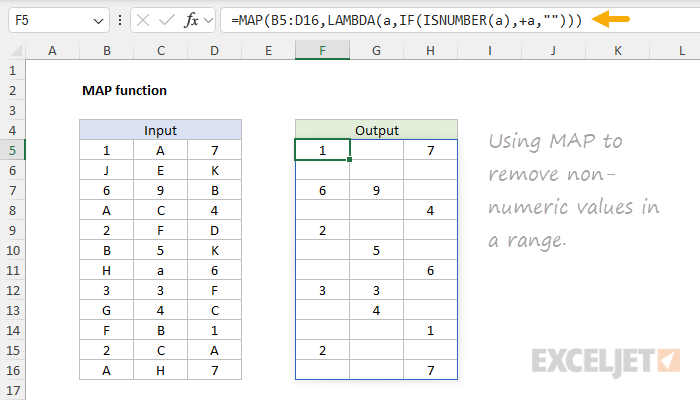Select Output cell G7 containing 9
Image resolution: width=700 pixels, height=400 pixels.
376,191
